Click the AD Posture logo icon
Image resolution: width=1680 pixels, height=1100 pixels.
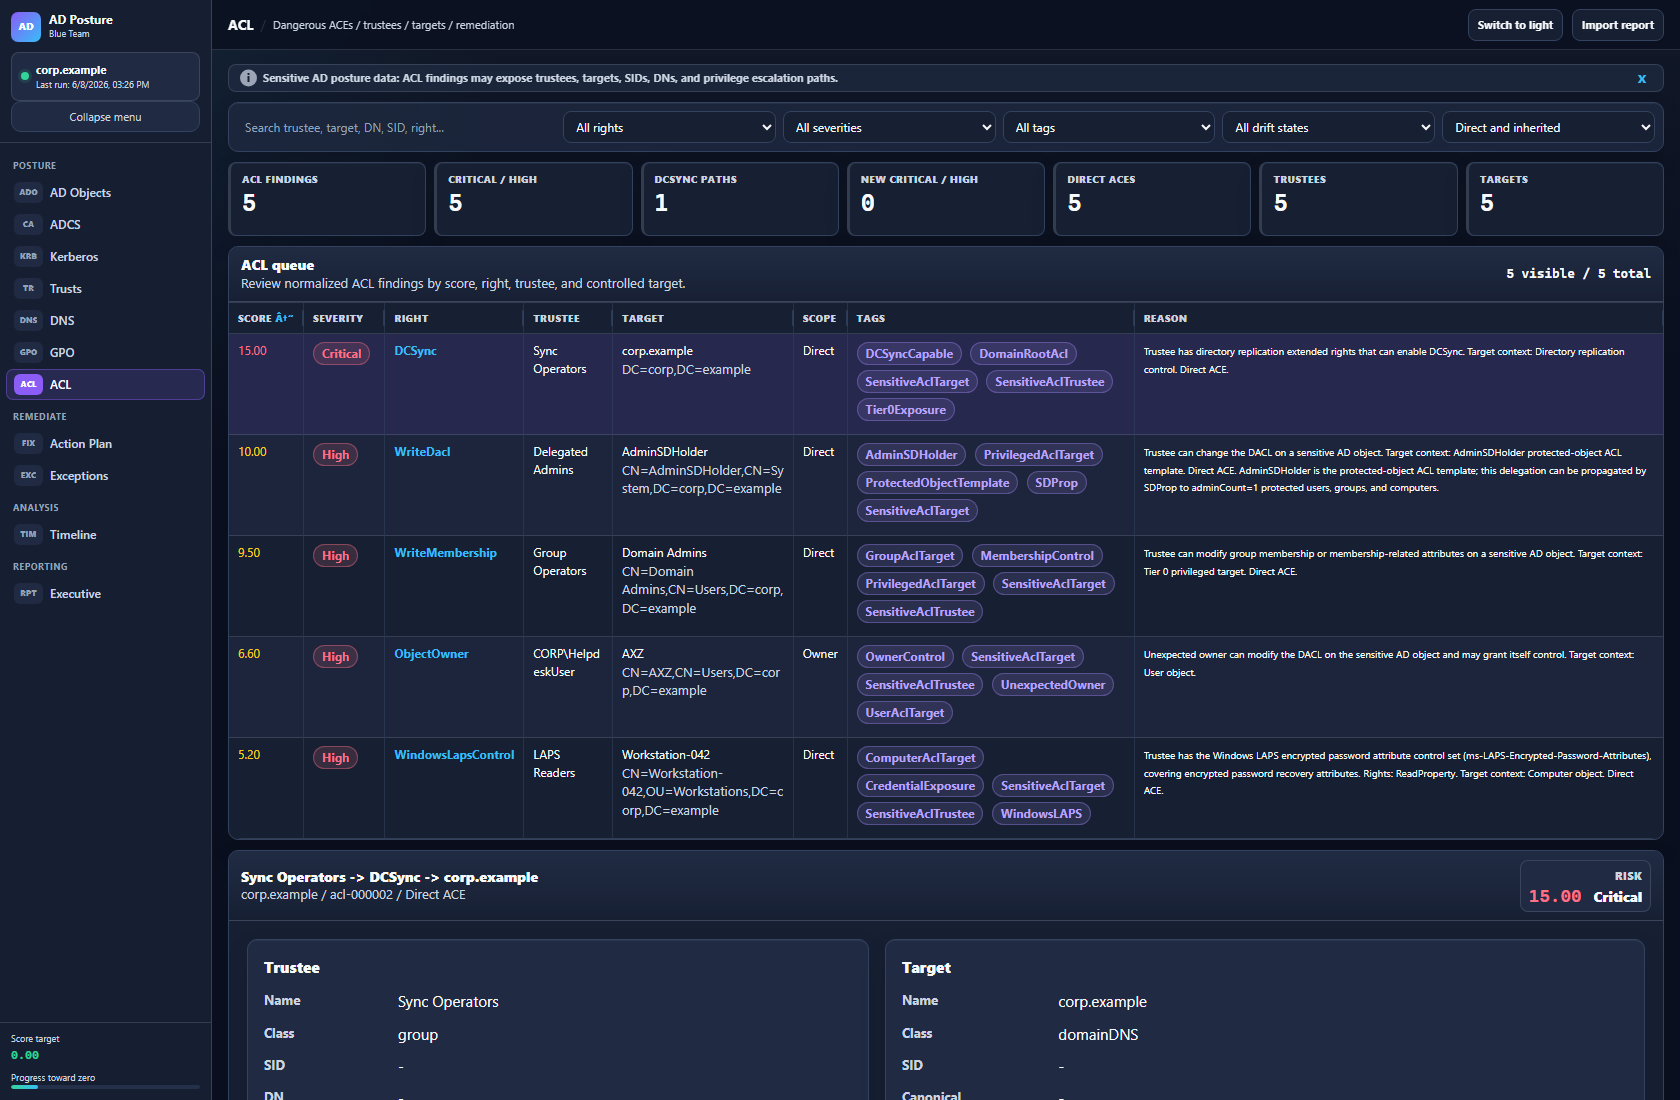coord(26,26)
